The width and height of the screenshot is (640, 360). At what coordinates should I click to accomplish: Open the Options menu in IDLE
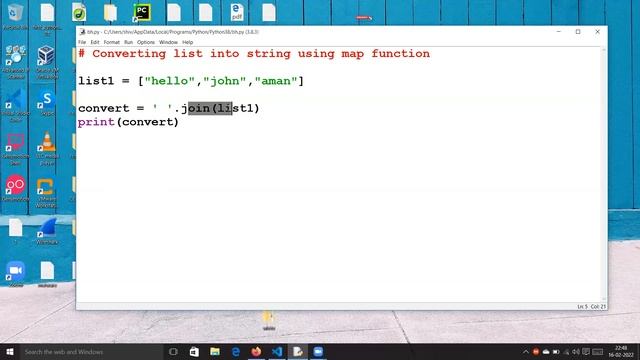click(146, 42)
